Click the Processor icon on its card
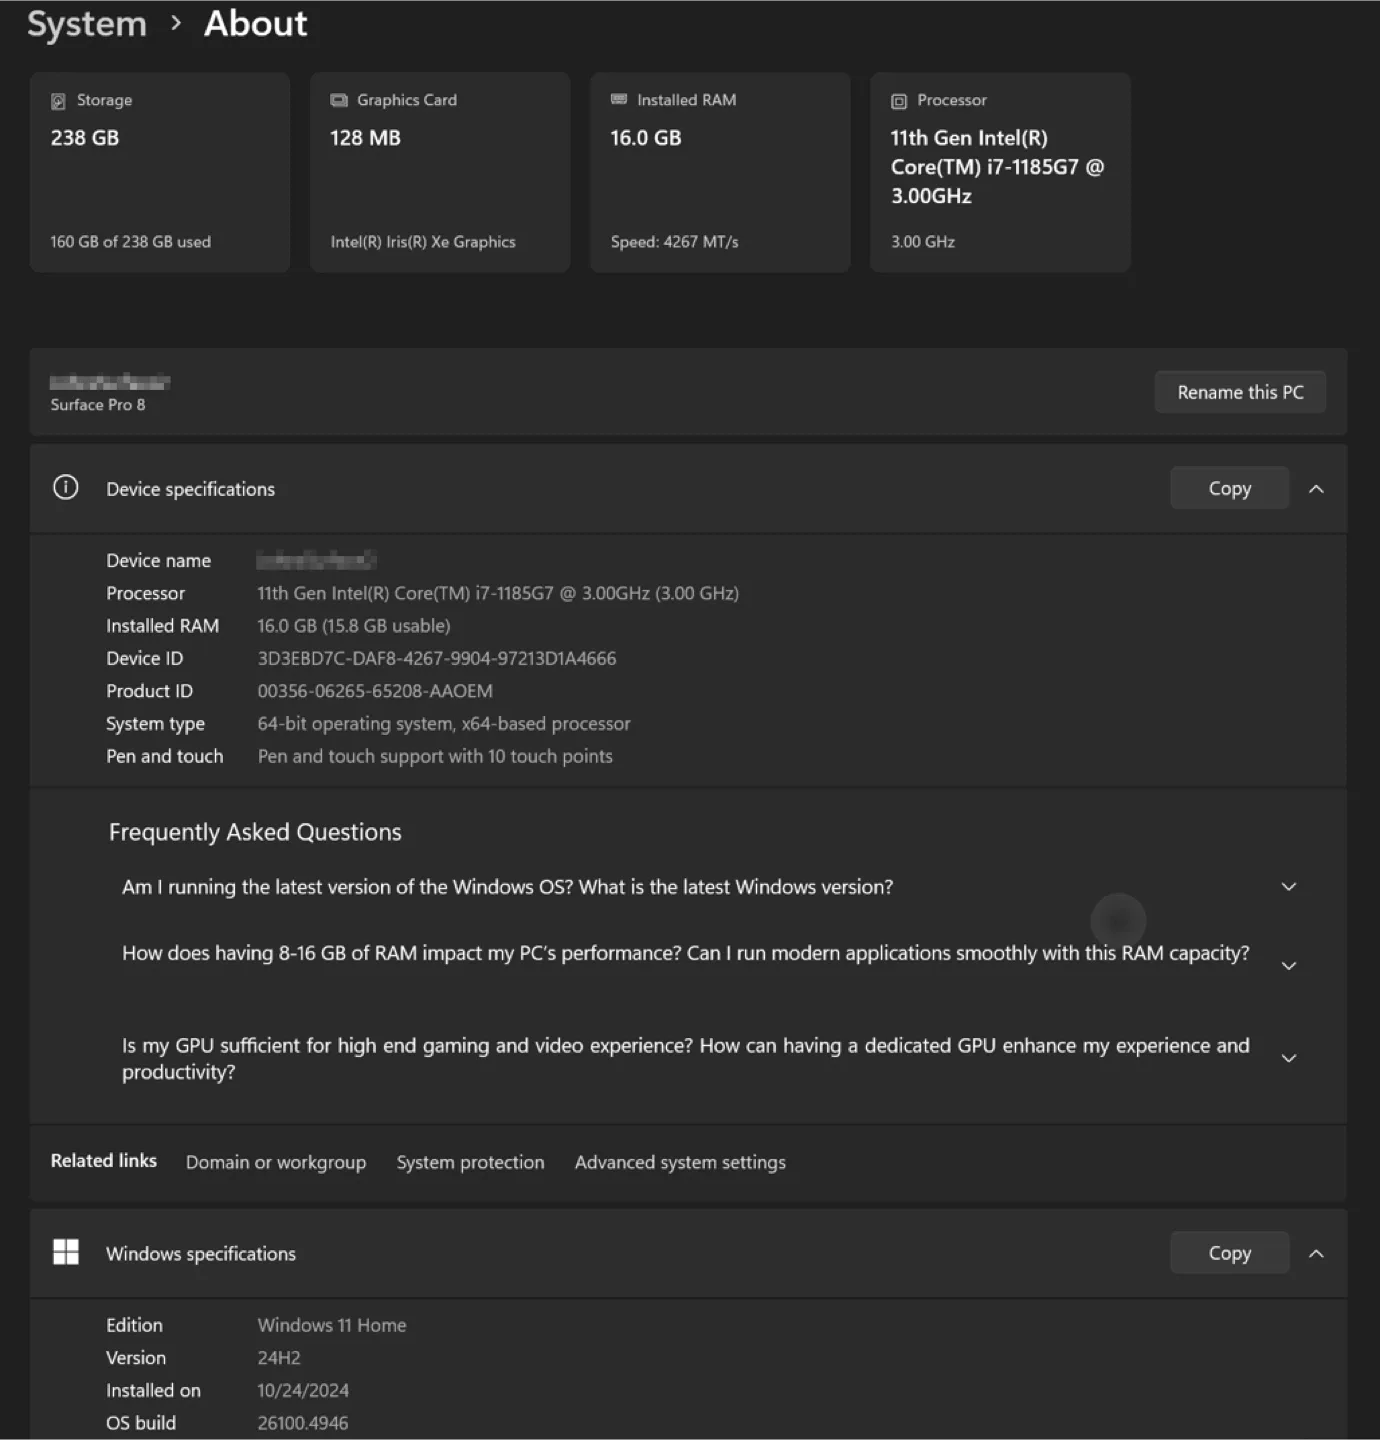The height and width of the screenshot is (1440, 1380). coord(898,99)
